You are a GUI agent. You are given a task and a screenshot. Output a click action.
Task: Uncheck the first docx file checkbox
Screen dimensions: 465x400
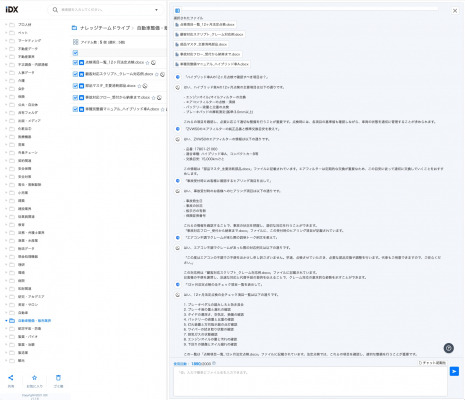[x=75, y=62]
